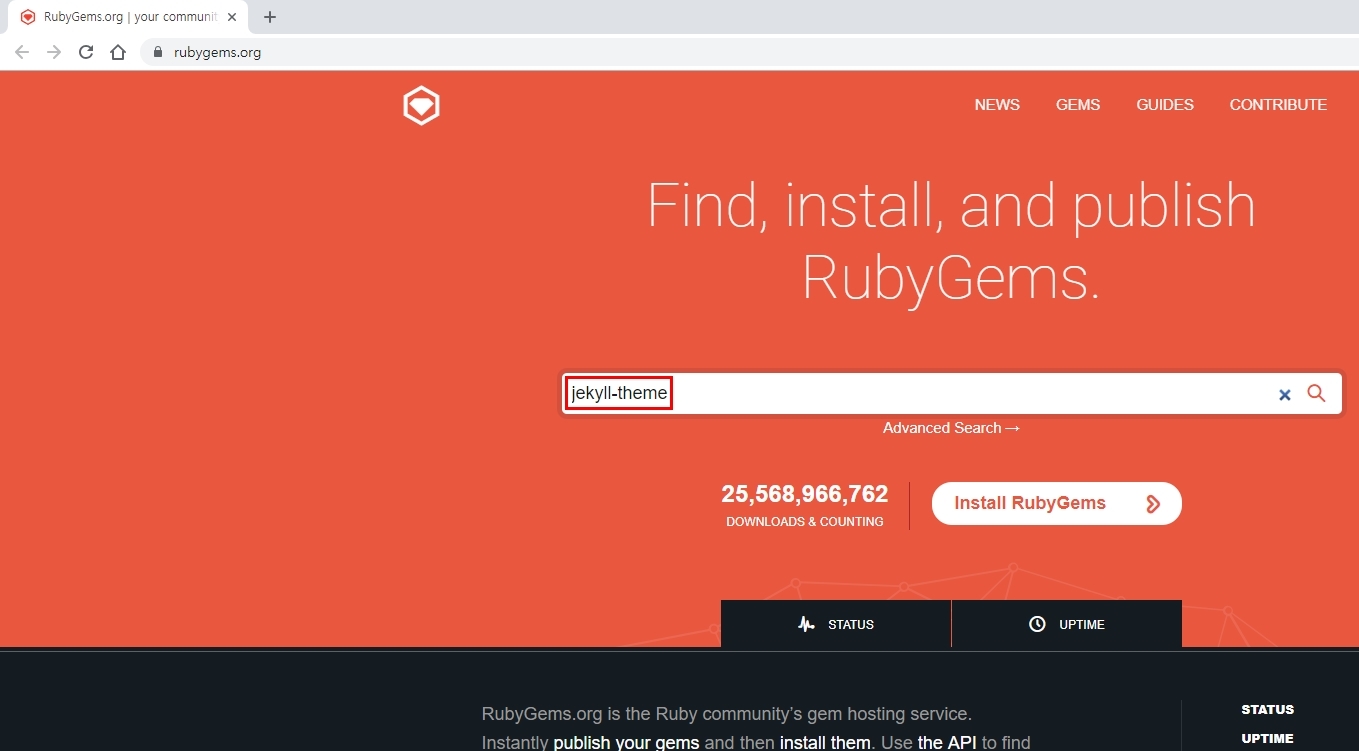Open the NEWS menu item
This screenshot has width=1359, height=751.
pos(997,105)
